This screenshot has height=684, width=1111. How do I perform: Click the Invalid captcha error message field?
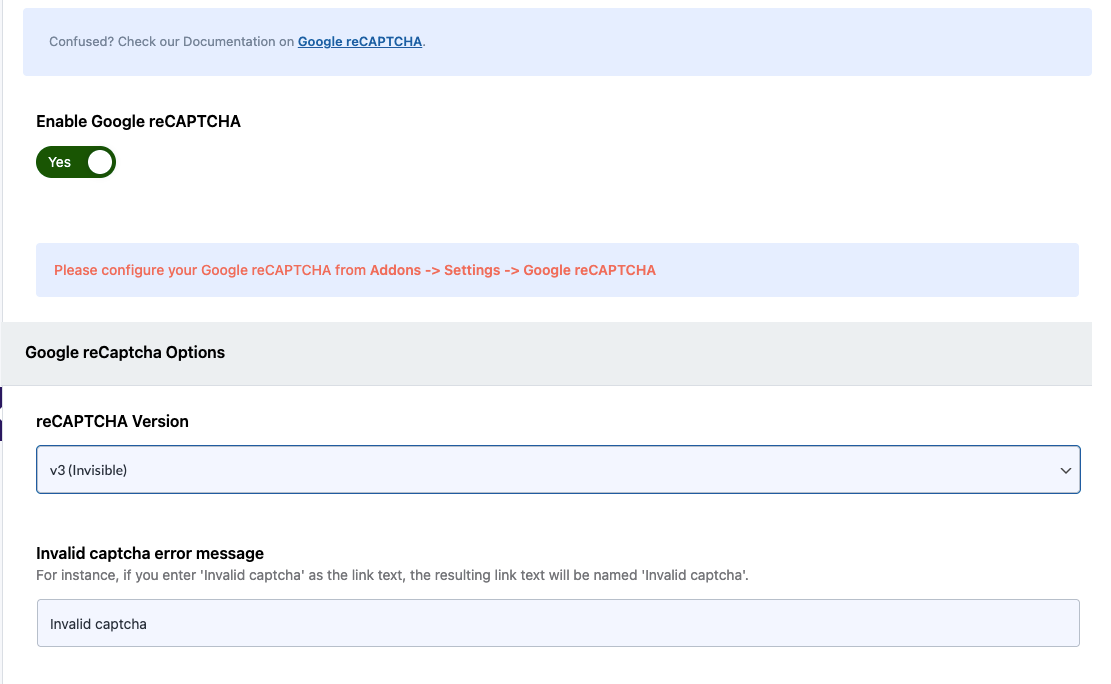coord(558,624)
